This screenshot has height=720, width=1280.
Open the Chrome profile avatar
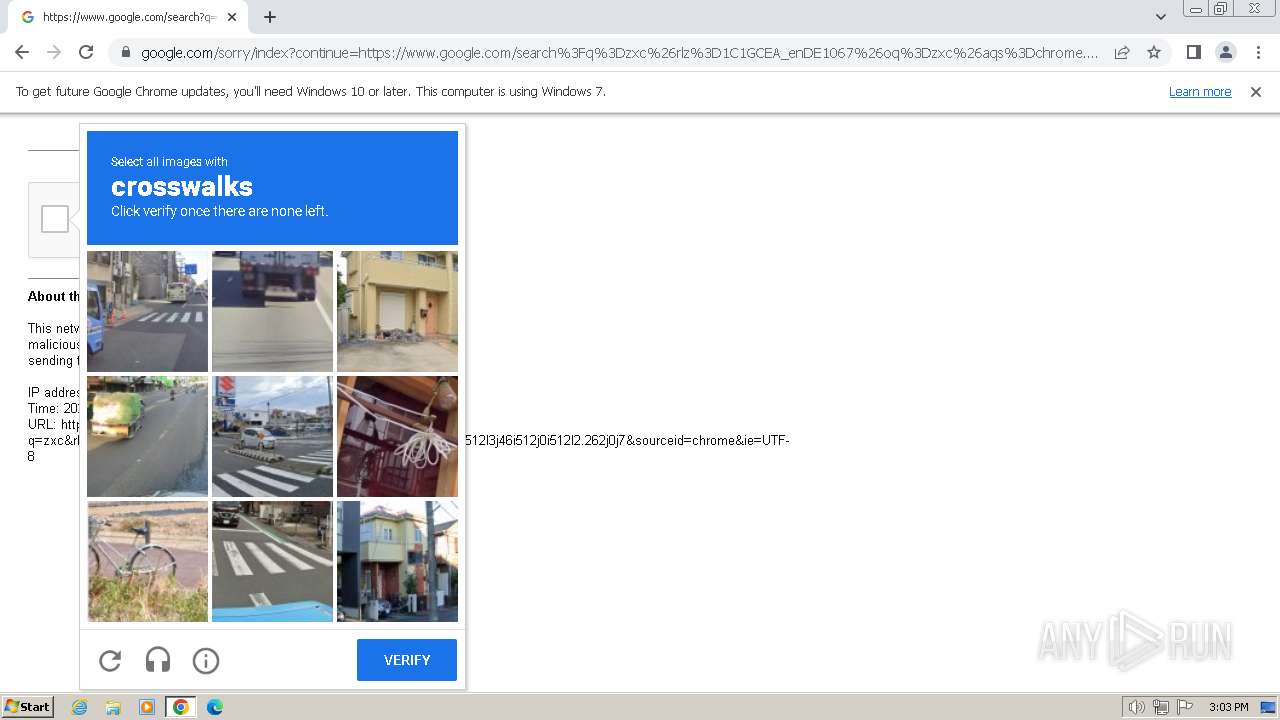point(1225,52)
